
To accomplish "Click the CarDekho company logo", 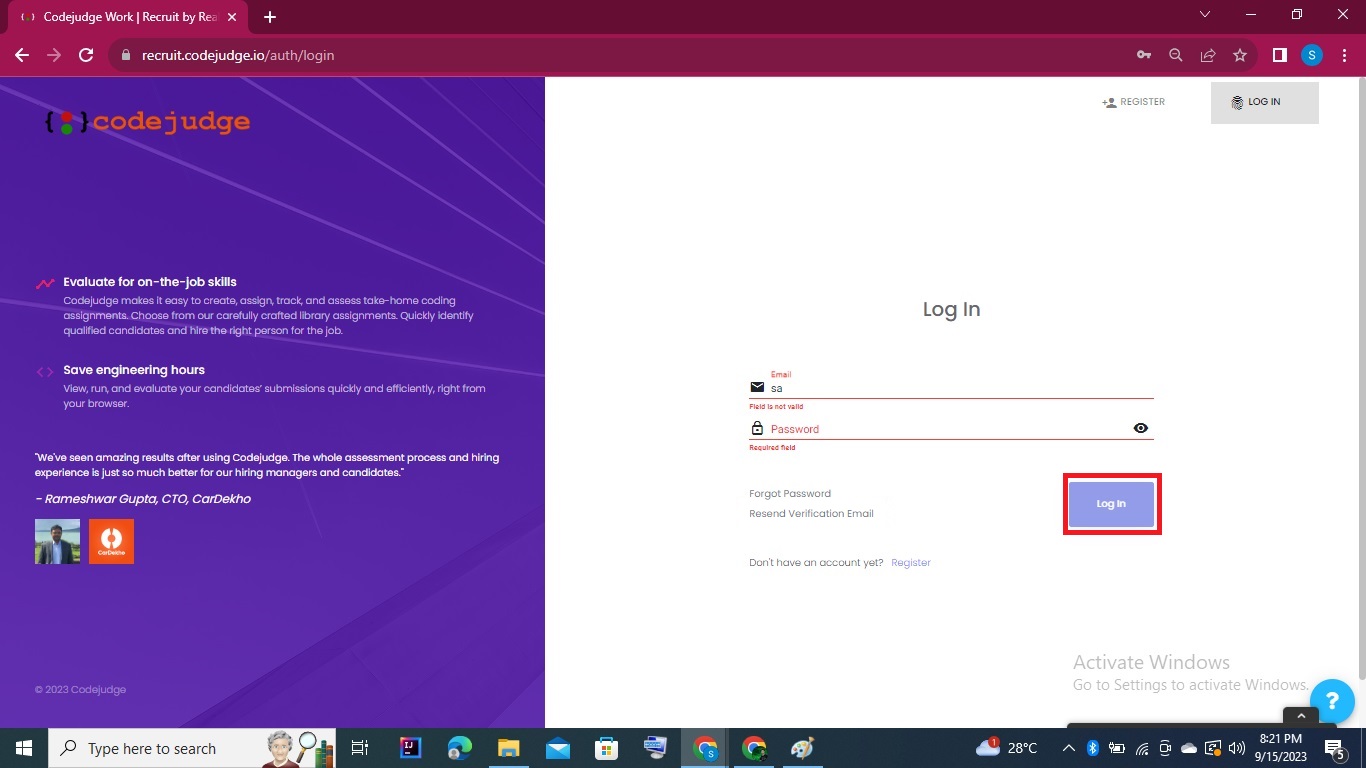I will [111, 541].
